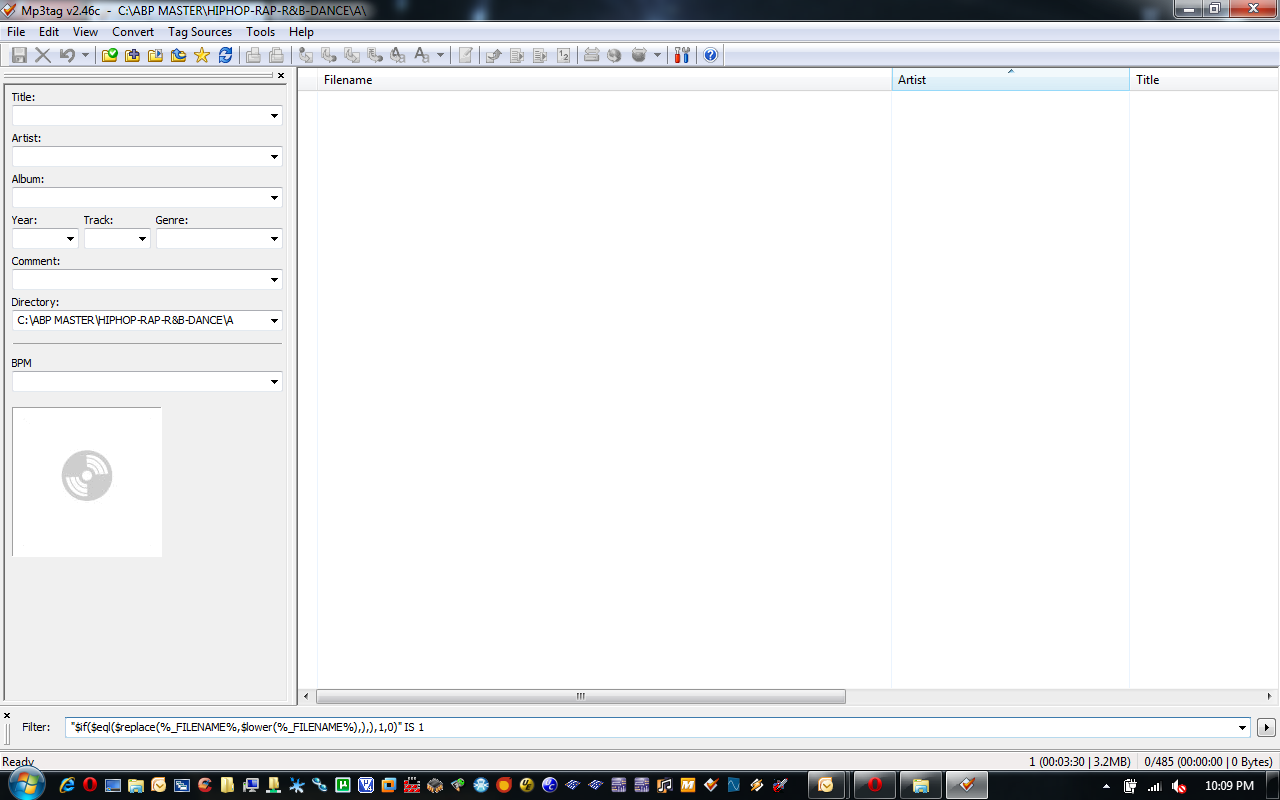Open the Tag Sources menu
The height and width of the screenshot is (800, 1280).
tap(200, 32)
